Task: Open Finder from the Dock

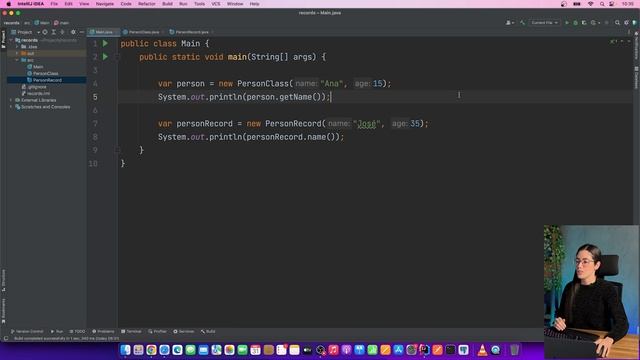Action: click(125, 350)
